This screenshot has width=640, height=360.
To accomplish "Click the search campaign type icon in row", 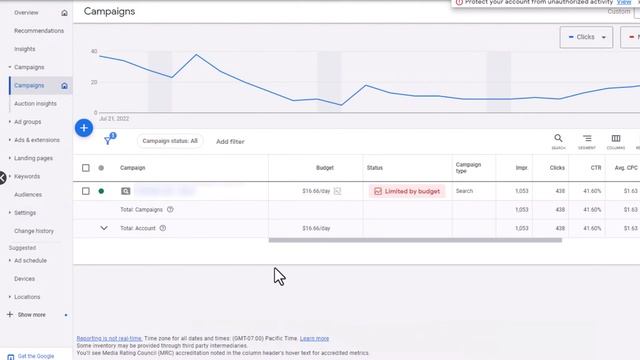I will pyautogui.click(x=126, y=191).
